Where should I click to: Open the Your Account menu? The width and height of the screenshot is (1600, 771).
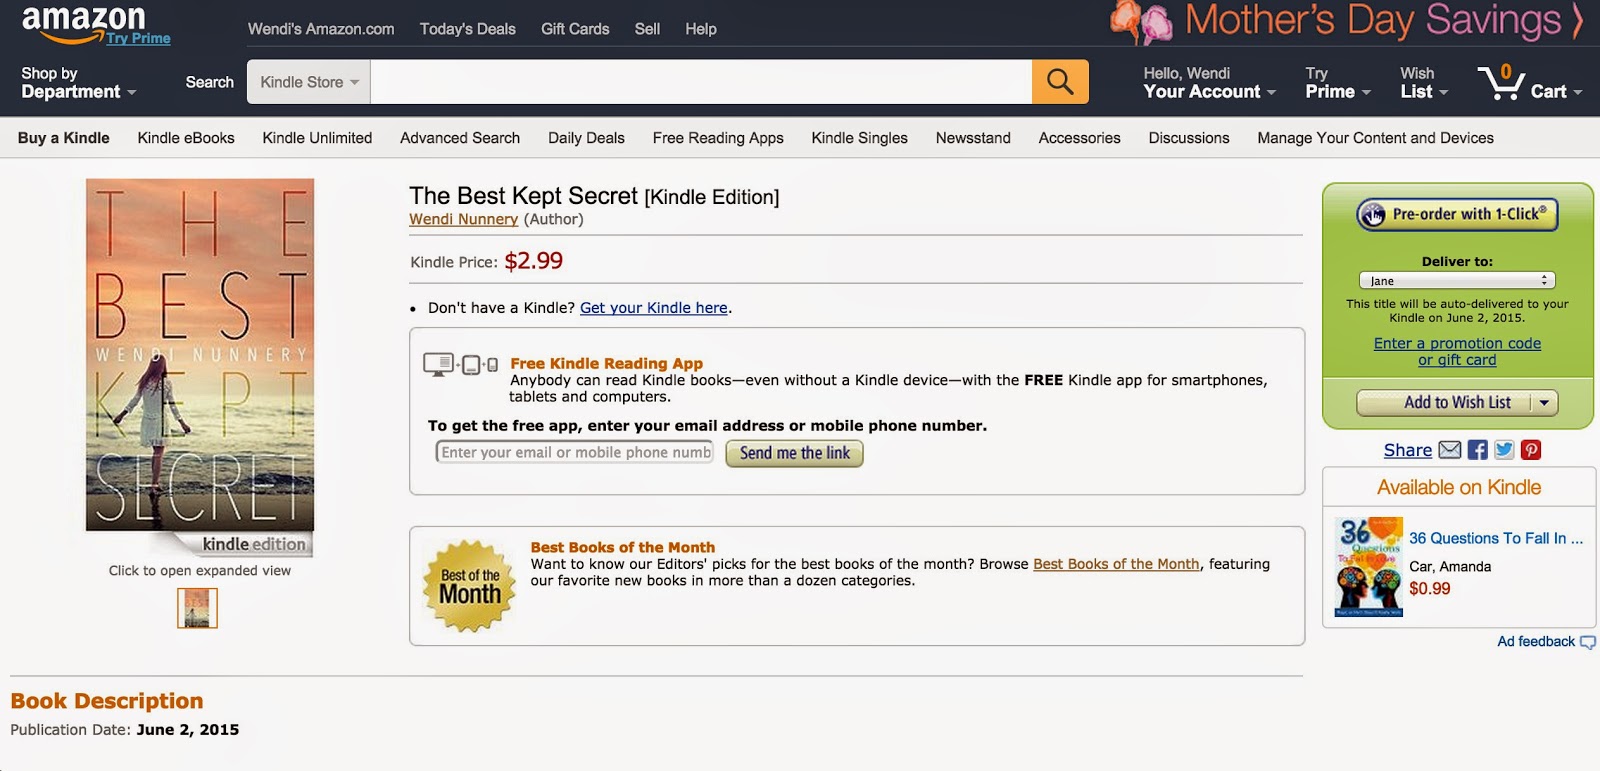[1210, 82]
